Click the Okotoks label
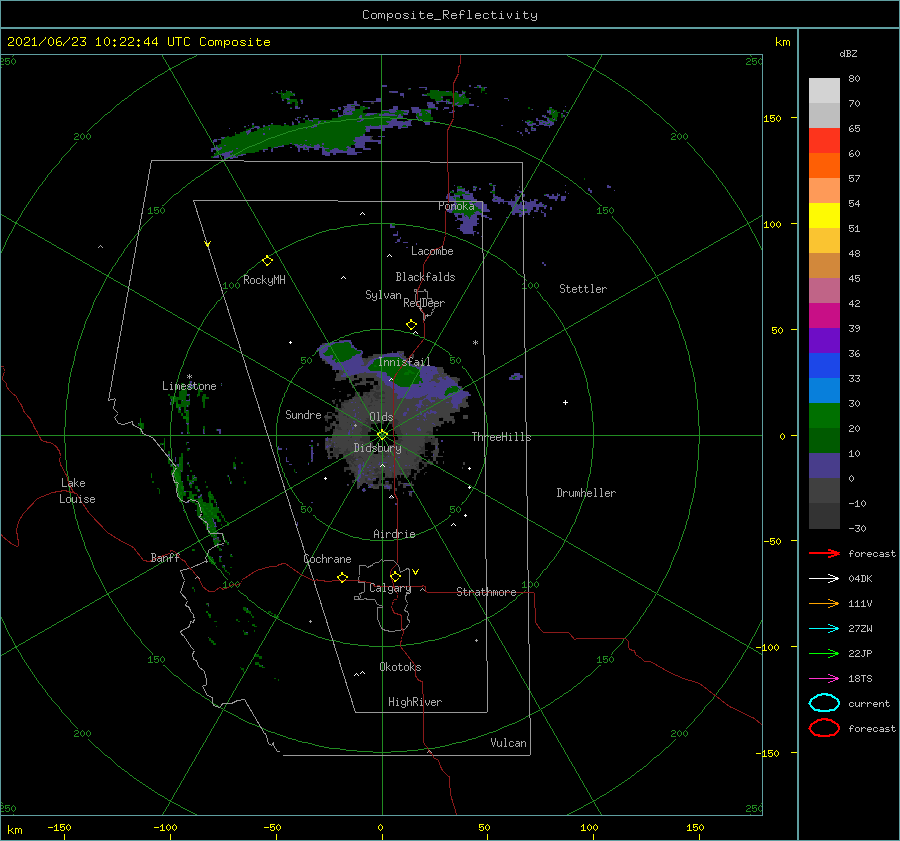 point(400,667)
